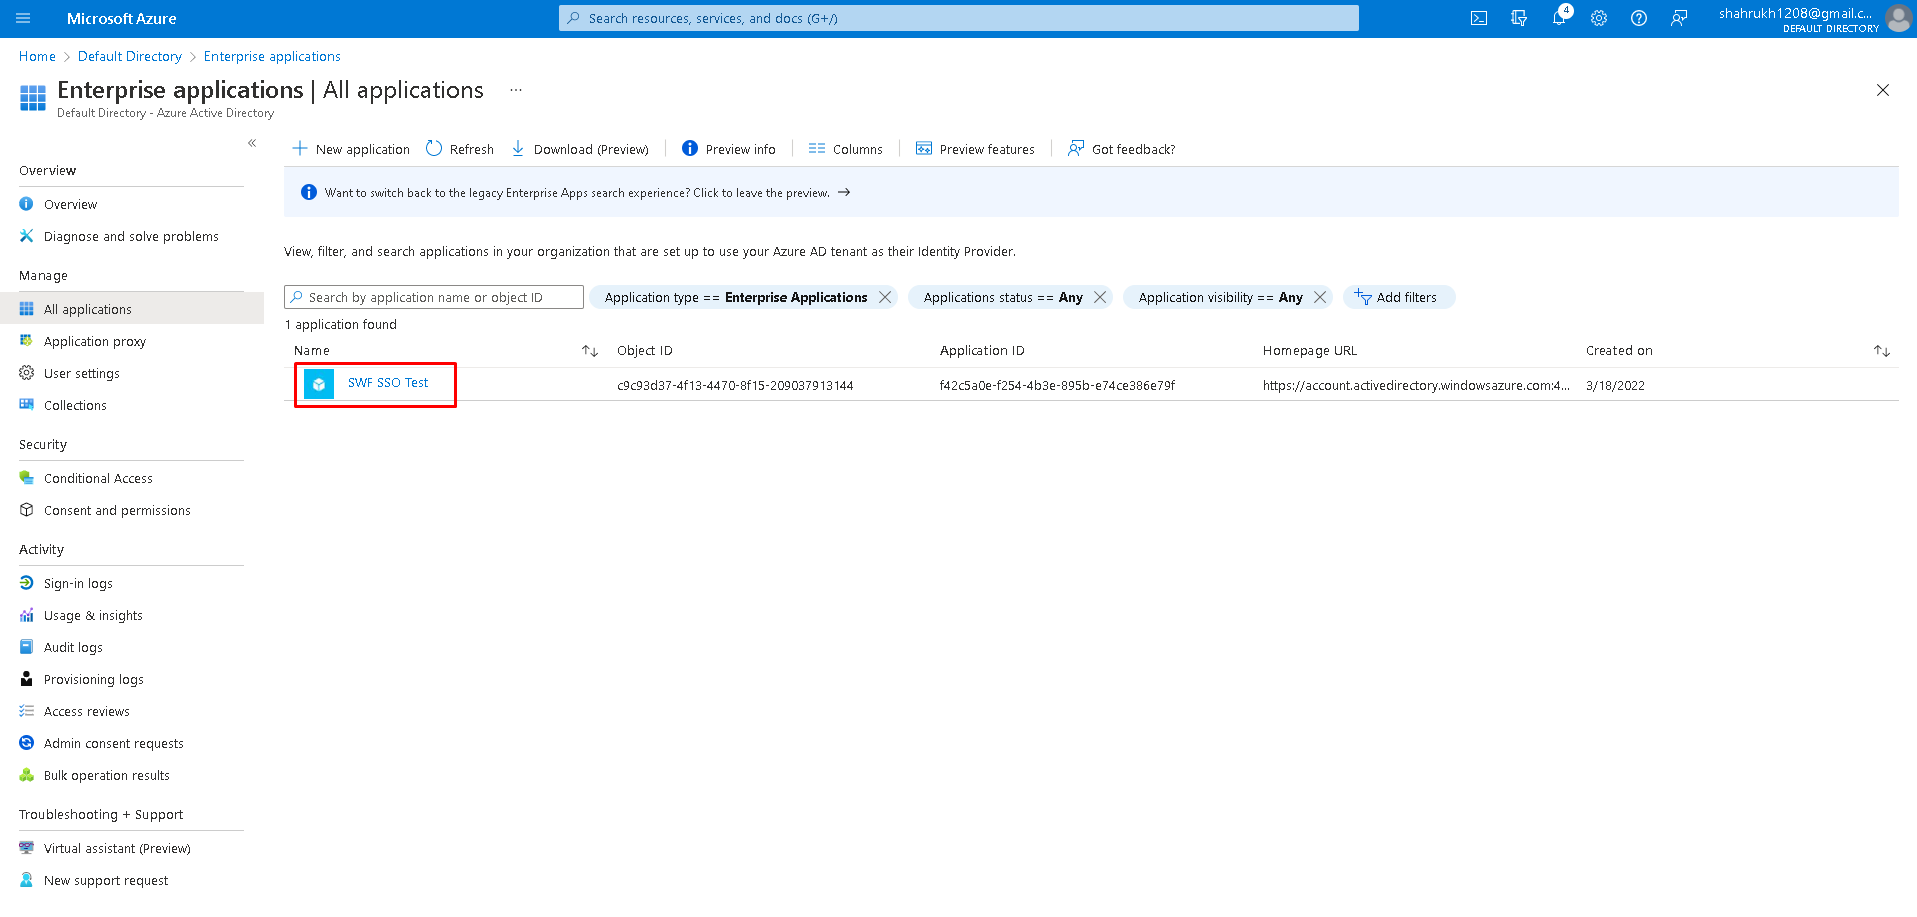The height and width of the screenshot is (917, 1917).
Task: Focus the global Azure search bar
Action: point(959,18)
